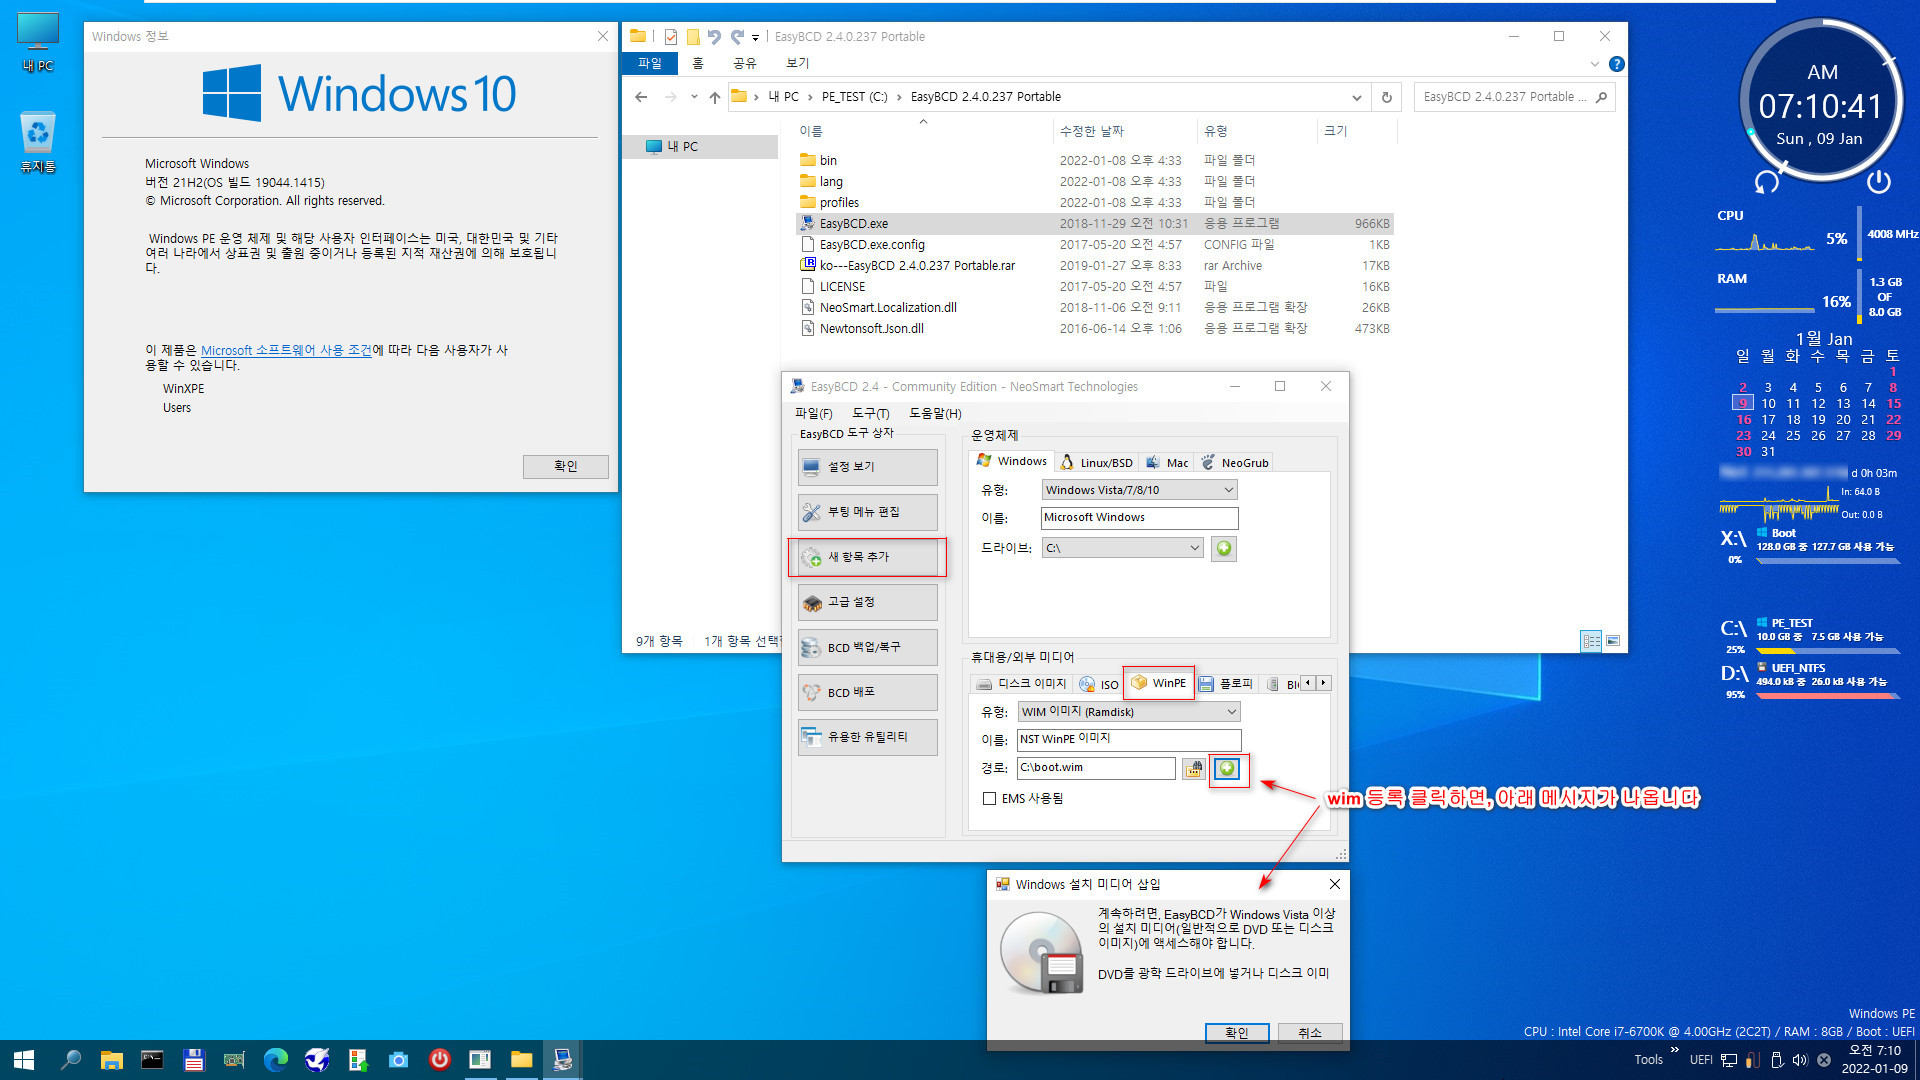This screenshot has height=1080, width=1920.
Task: Toggle the EMS 사용됨 checkbox
Action: point(989,798)
